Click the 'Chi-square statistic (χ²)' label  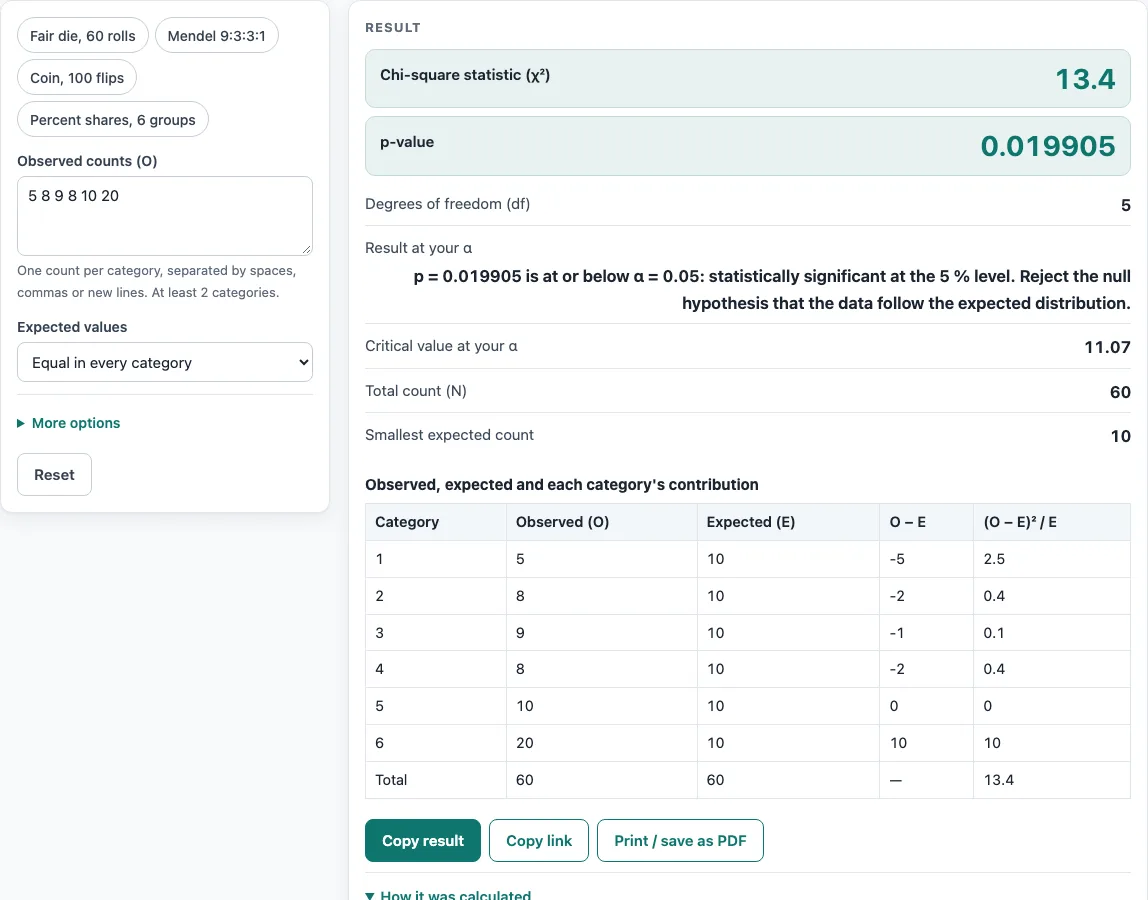(x=465, y=75)
